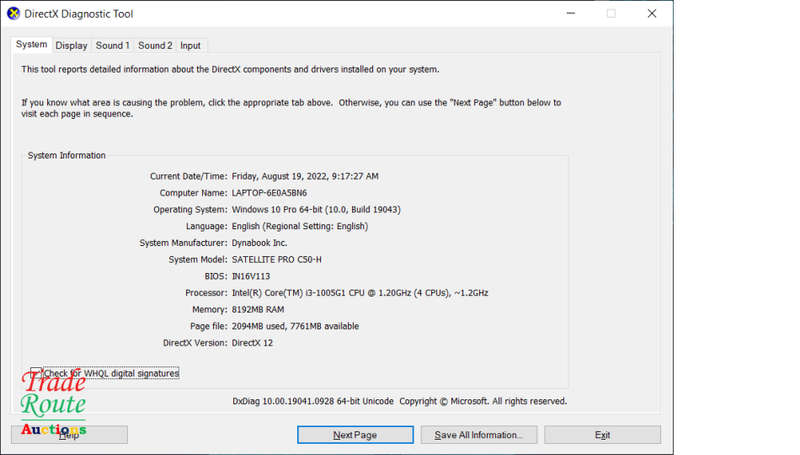Select the page file usage value
Screen dimensions: 800x455
(x=295, y=326)
